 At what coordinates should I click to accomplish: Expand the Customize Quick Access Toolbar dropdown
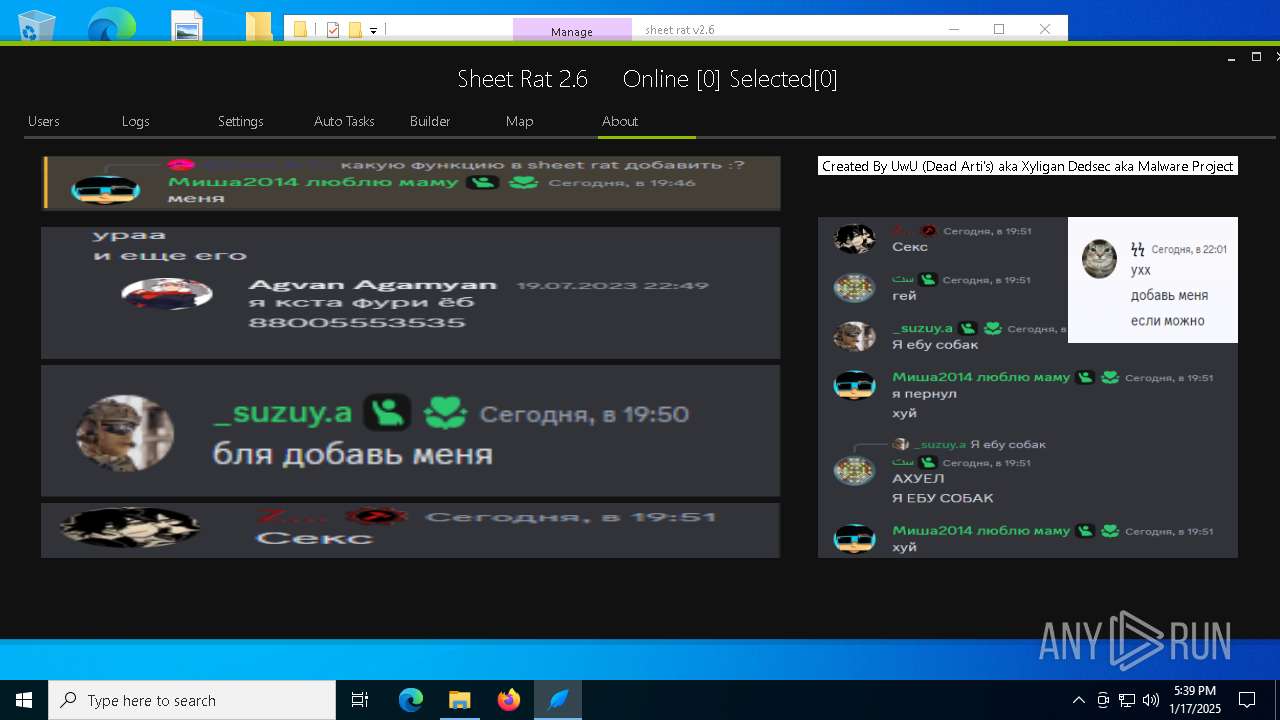coord(374,31)
